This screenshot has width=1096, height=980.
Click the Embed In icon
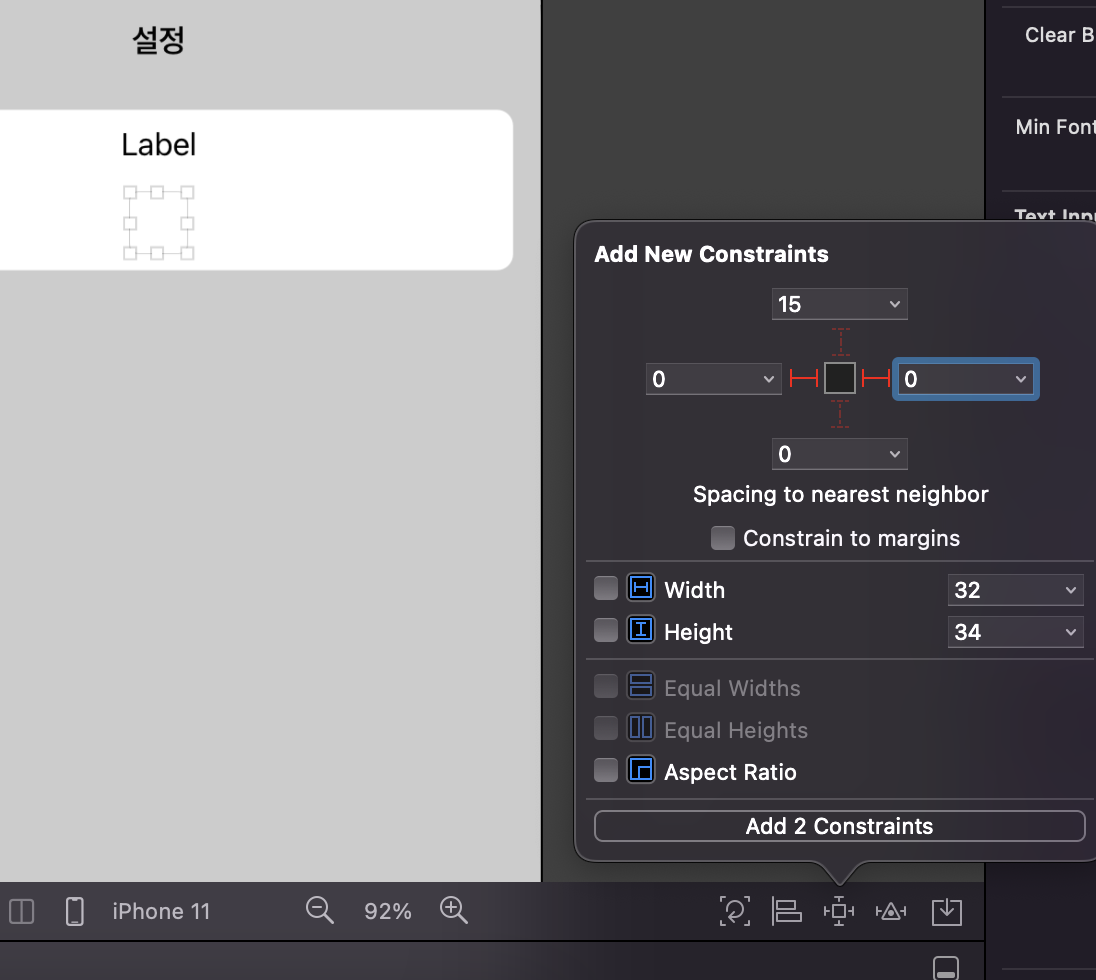(x=947, y=911)
